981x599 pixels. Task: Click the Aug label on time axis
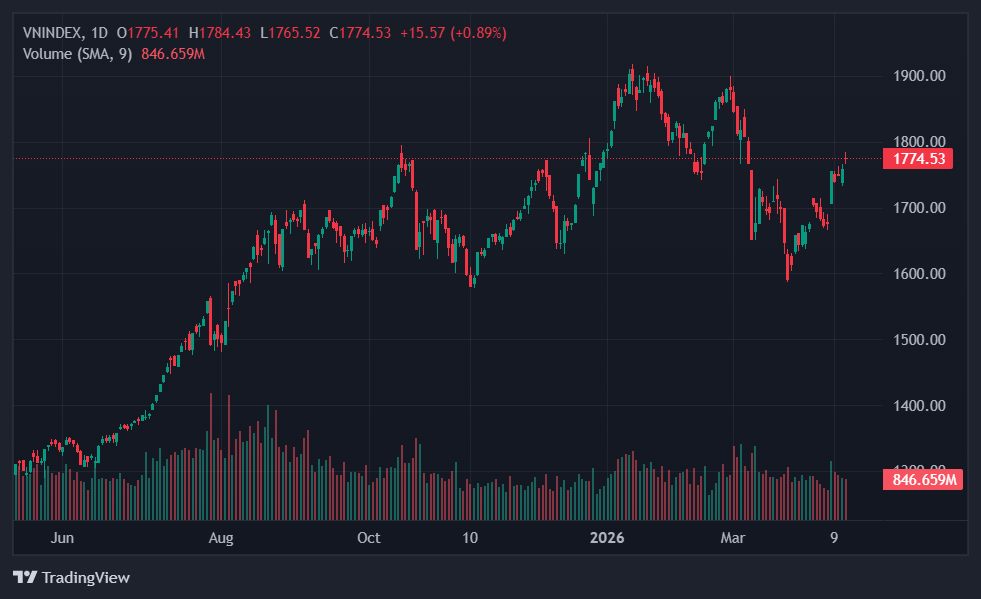[x=221, y=538]
